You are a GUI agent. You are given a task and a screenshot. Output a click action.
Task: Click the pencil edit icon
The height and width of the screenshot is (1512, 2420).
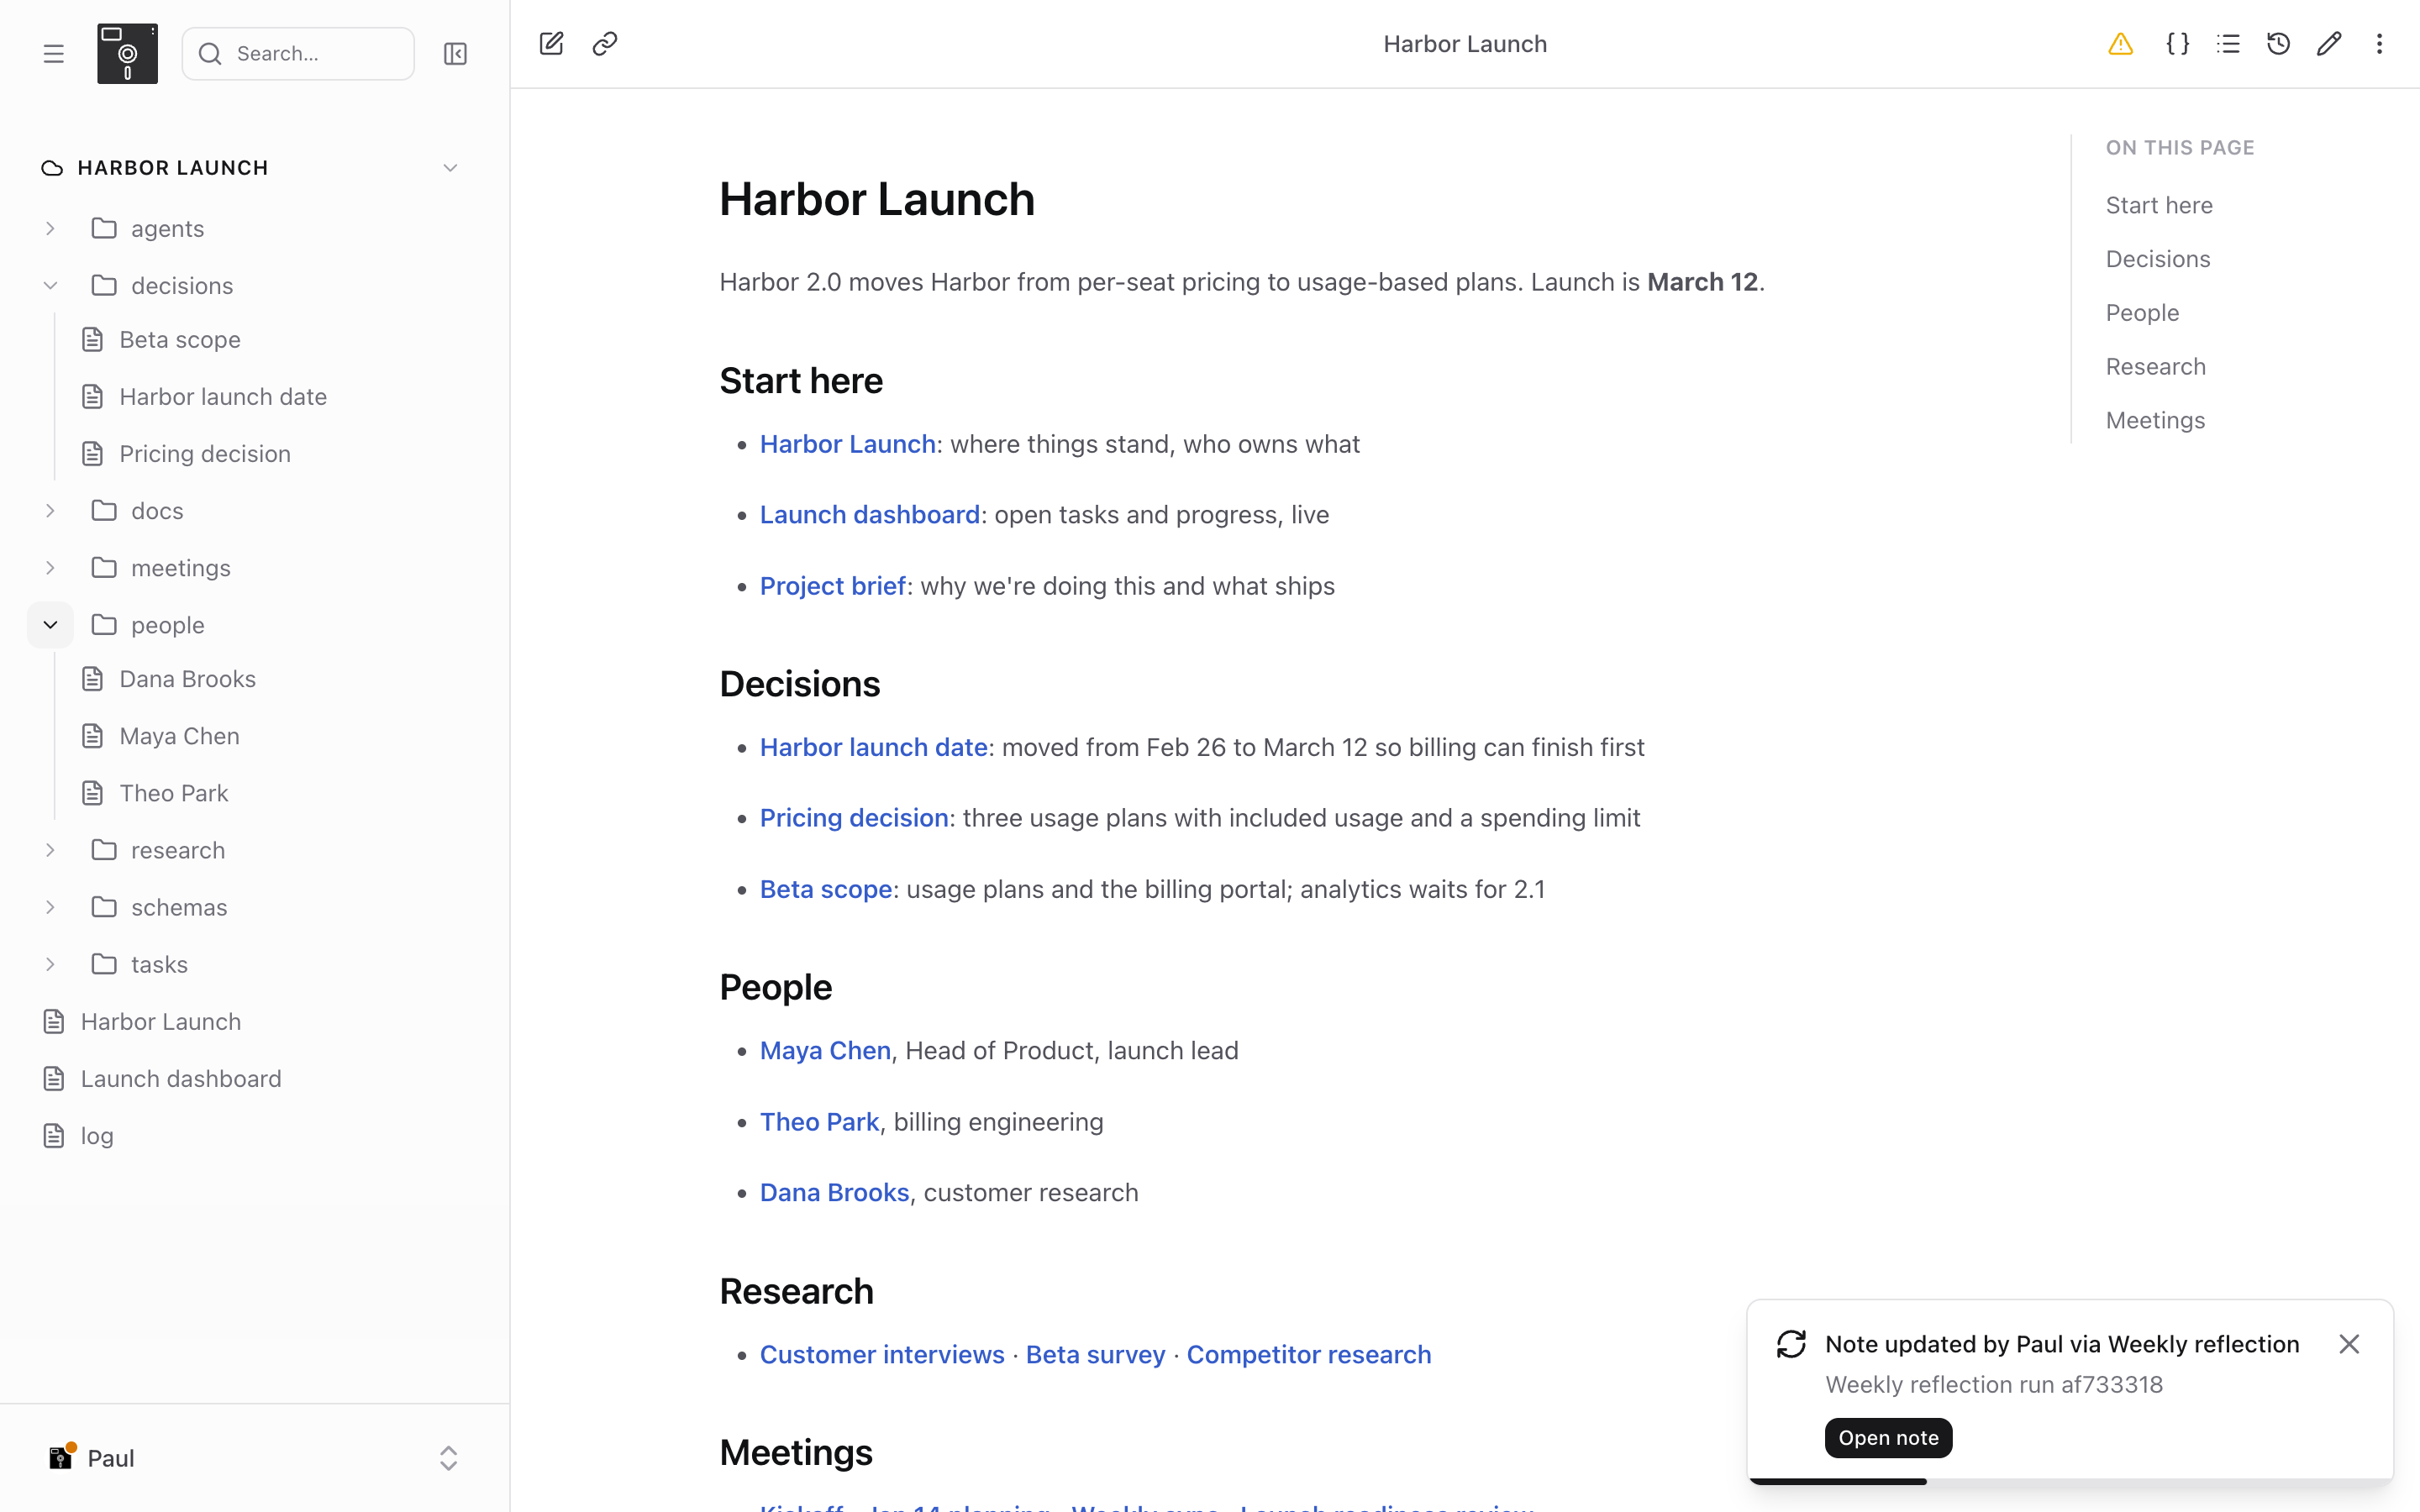click(x=2329, y=44)
